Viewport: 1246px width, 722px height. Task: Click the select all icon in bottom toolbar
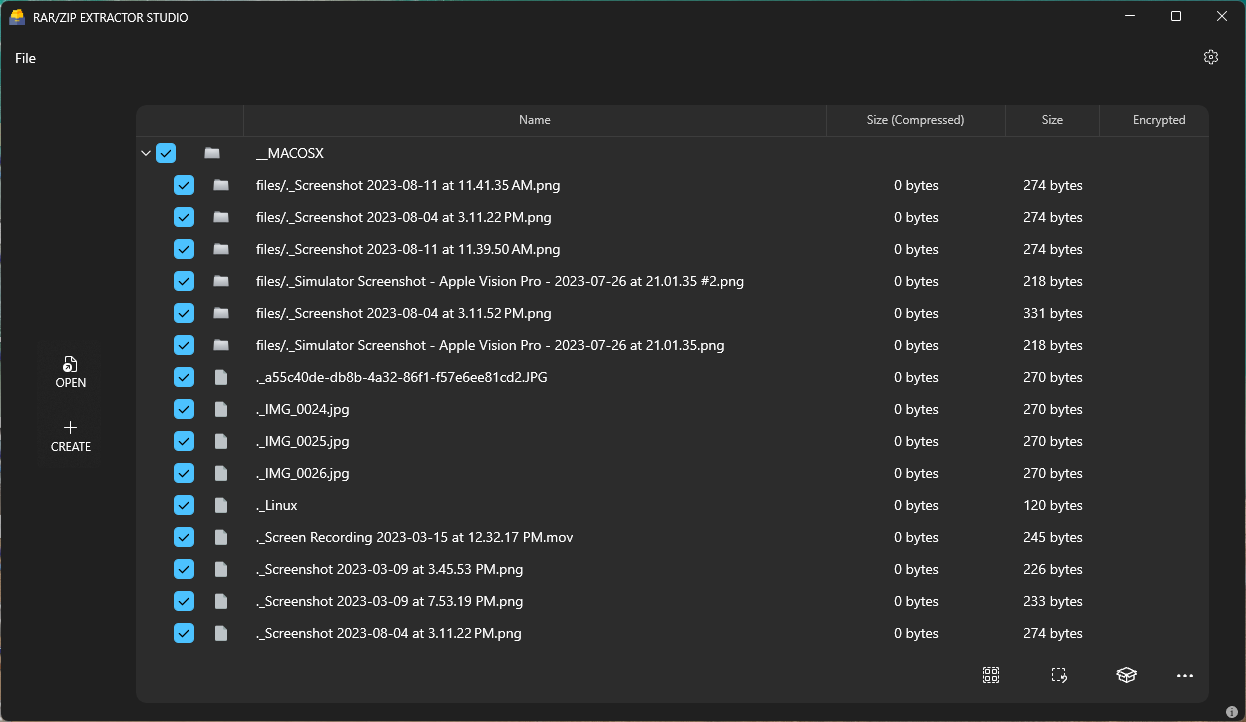coord(991,675)
